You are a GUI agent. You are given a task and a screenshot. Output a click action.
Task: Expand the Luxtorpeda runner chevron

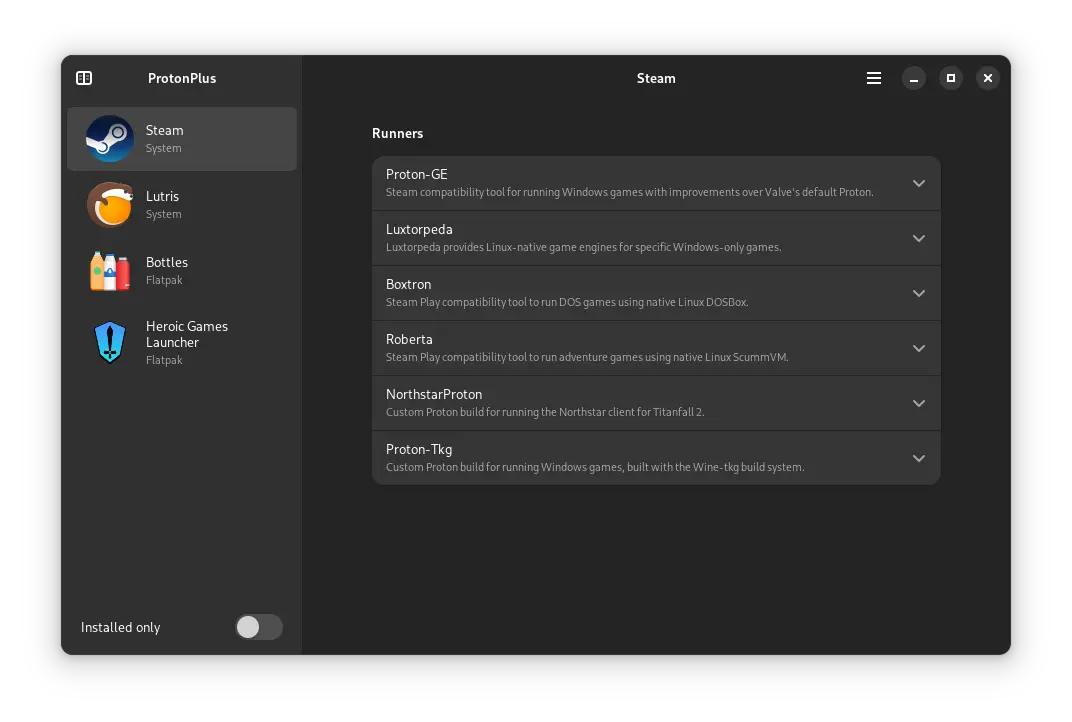click(x=919, y=238)
